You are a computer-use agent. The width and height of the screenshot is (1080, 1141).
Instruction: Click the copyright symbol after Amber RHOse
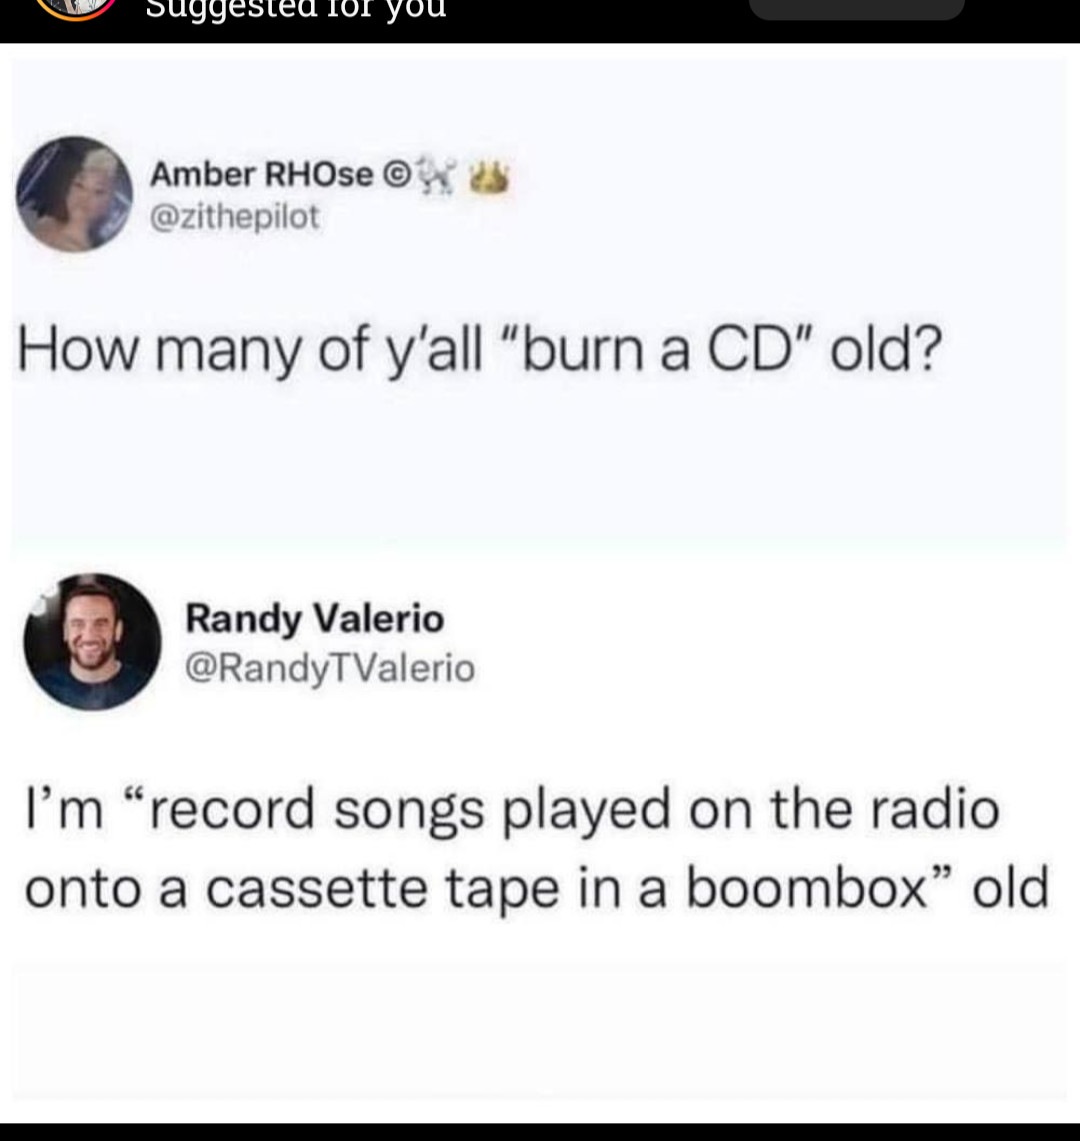pyautogui.click(x=396, y=175)
